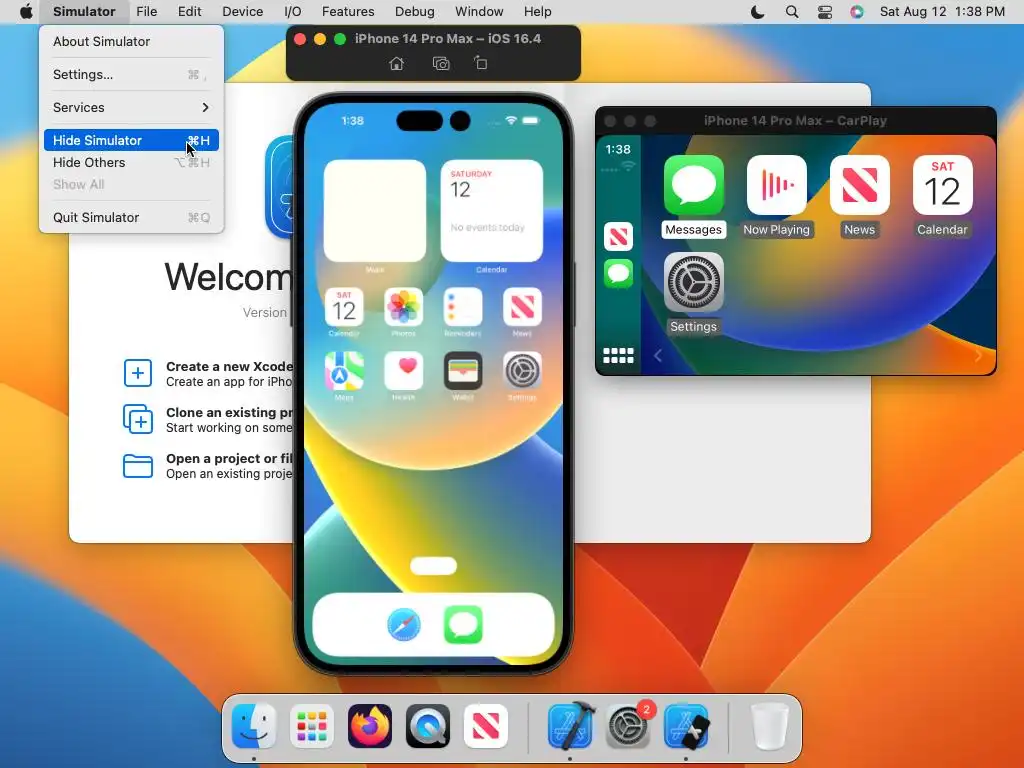Open Finder from the macOS Dock
Screen dimensions: 1024x768
(253, 726)
